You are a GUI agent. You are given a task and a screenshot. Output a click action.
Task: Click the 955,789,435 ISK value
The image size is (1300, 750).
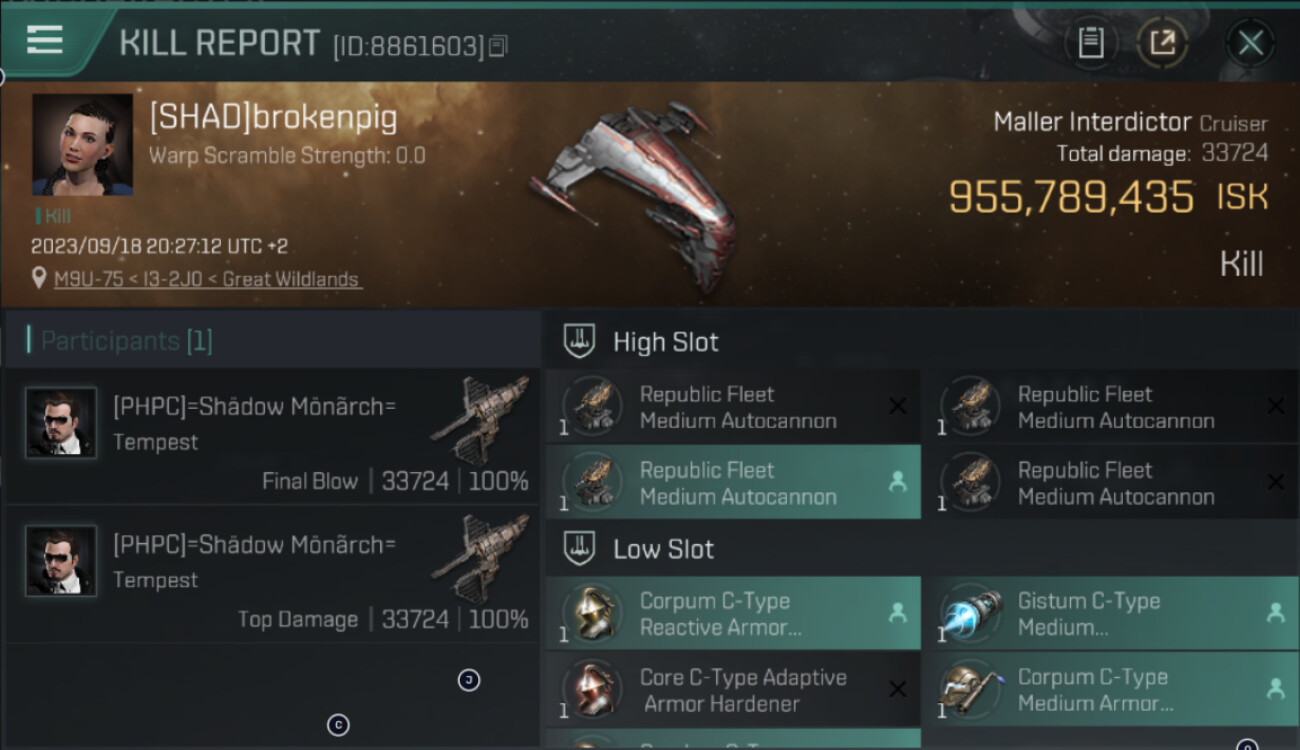click(x=1070, y=197)
